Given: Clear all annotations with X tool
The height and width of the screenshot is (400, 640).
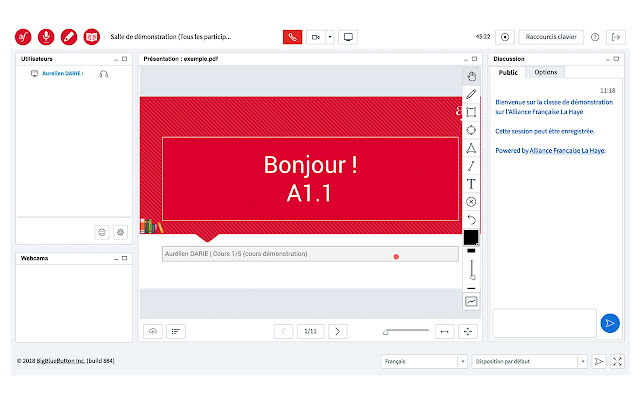Looking at the screenshot, I should (x=471, y=202).
